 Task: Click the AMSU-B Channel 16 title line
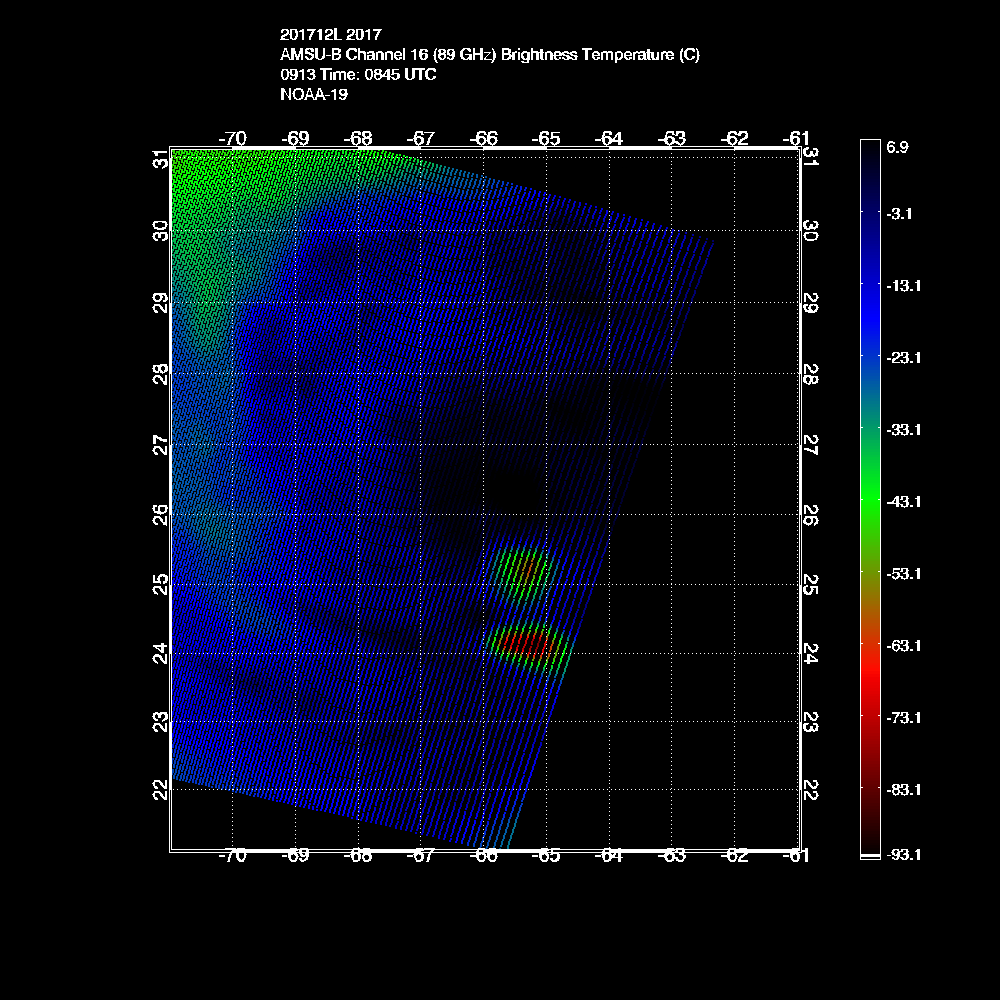[x=490, y=55]
